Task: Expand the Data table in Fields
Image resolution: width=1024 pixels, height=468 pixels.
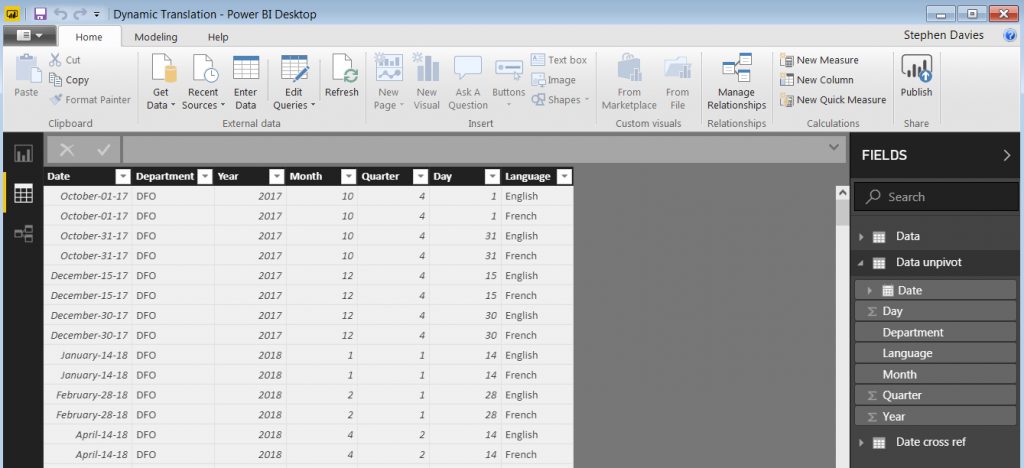Action: 861,237
